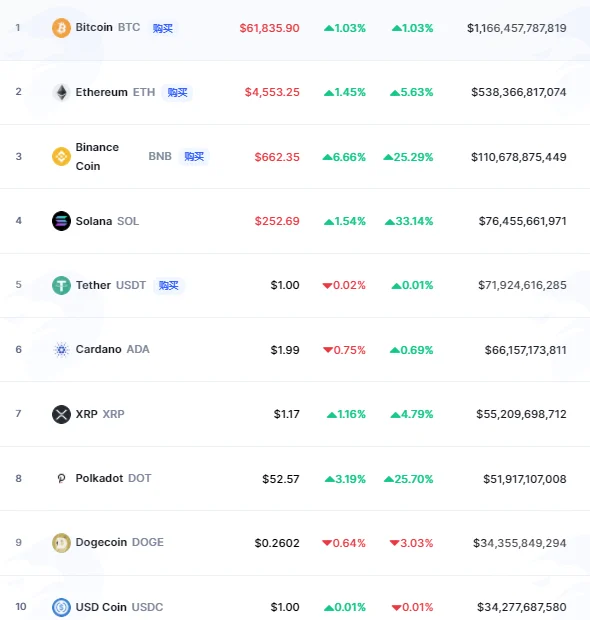The image size is (590, 620).
Task: Click the Cardano logo icon
Action: (x=61, y=350)
